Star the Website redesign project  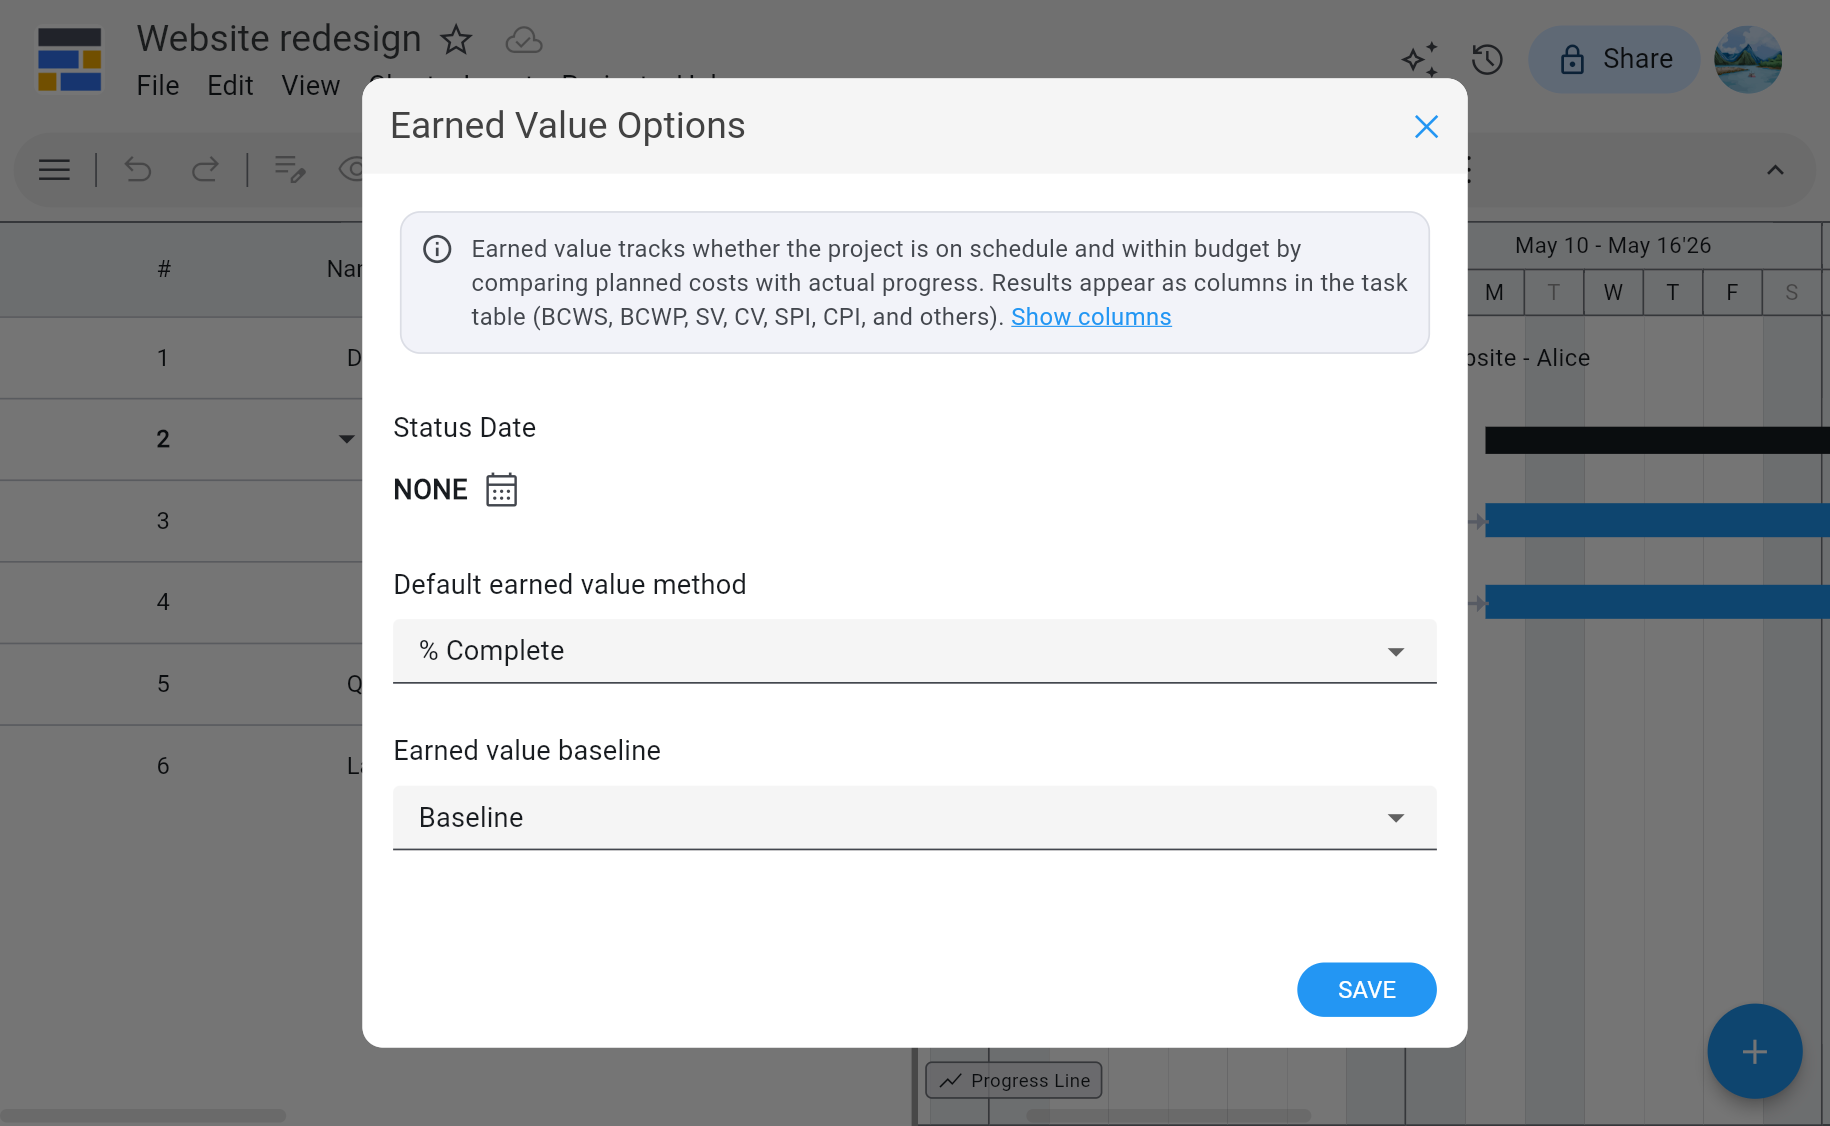tap(456, 41)
